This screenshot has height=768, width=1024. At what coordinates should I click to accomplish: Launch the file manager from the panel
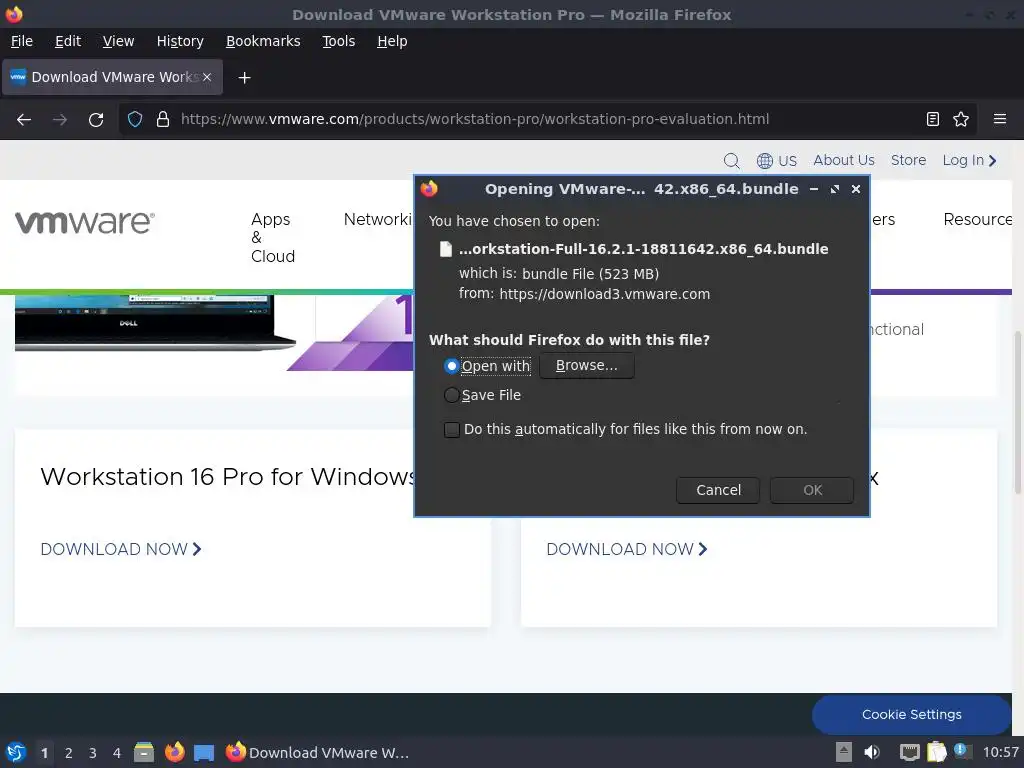tap(144, 752)
